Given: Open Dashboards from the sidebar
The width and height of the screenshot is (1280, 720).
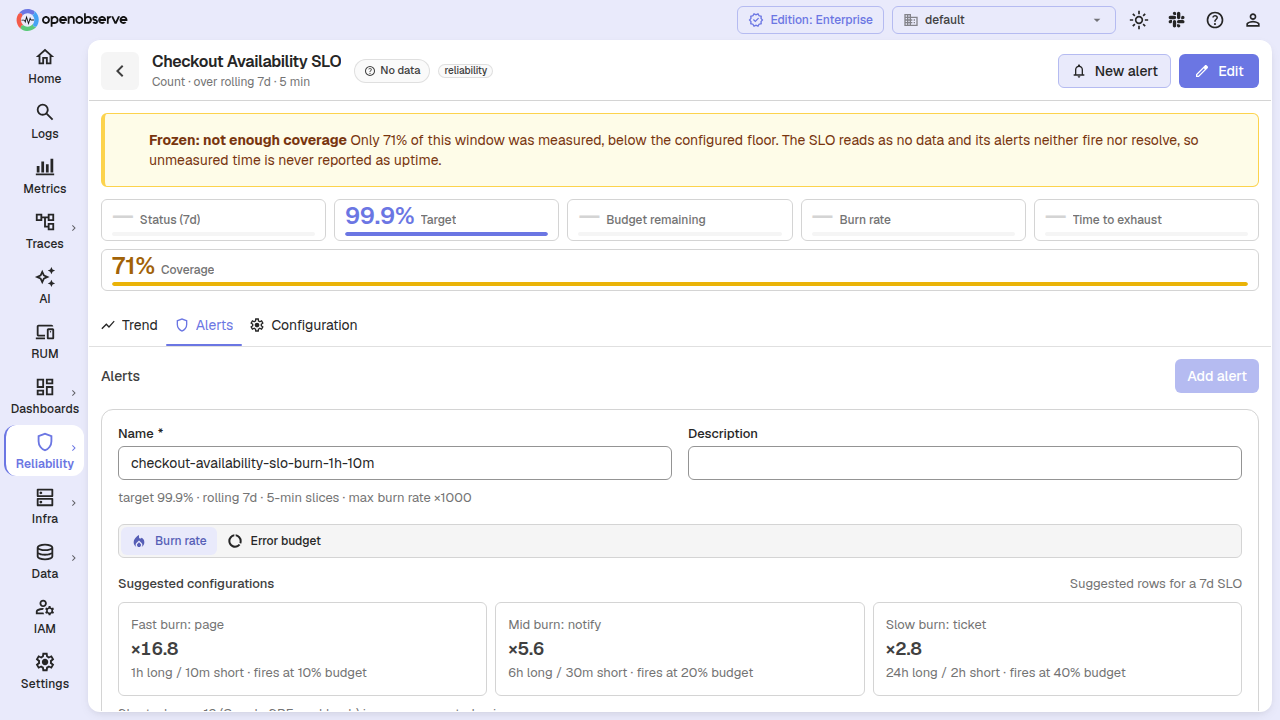Looking at the screenshot, I should 44,396.
